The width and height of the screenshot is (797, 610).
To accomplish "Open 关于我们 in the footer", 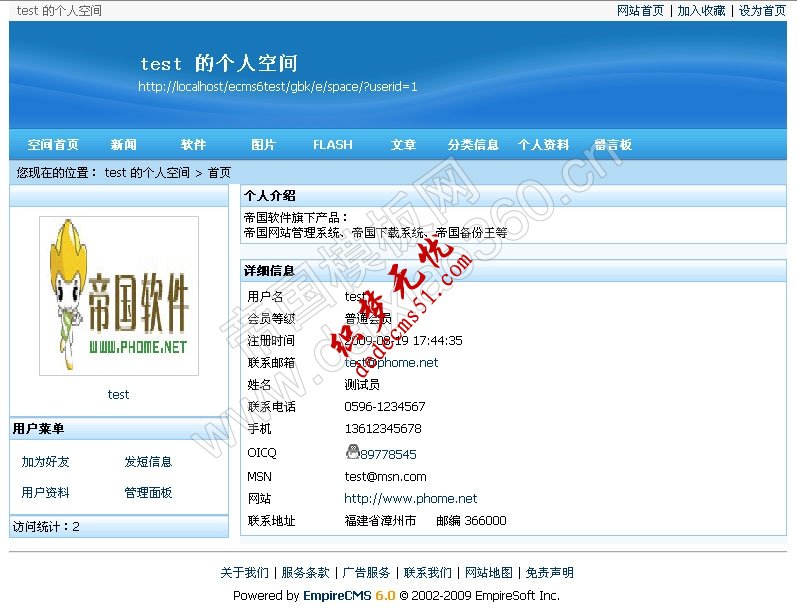I will pos(244,573).
